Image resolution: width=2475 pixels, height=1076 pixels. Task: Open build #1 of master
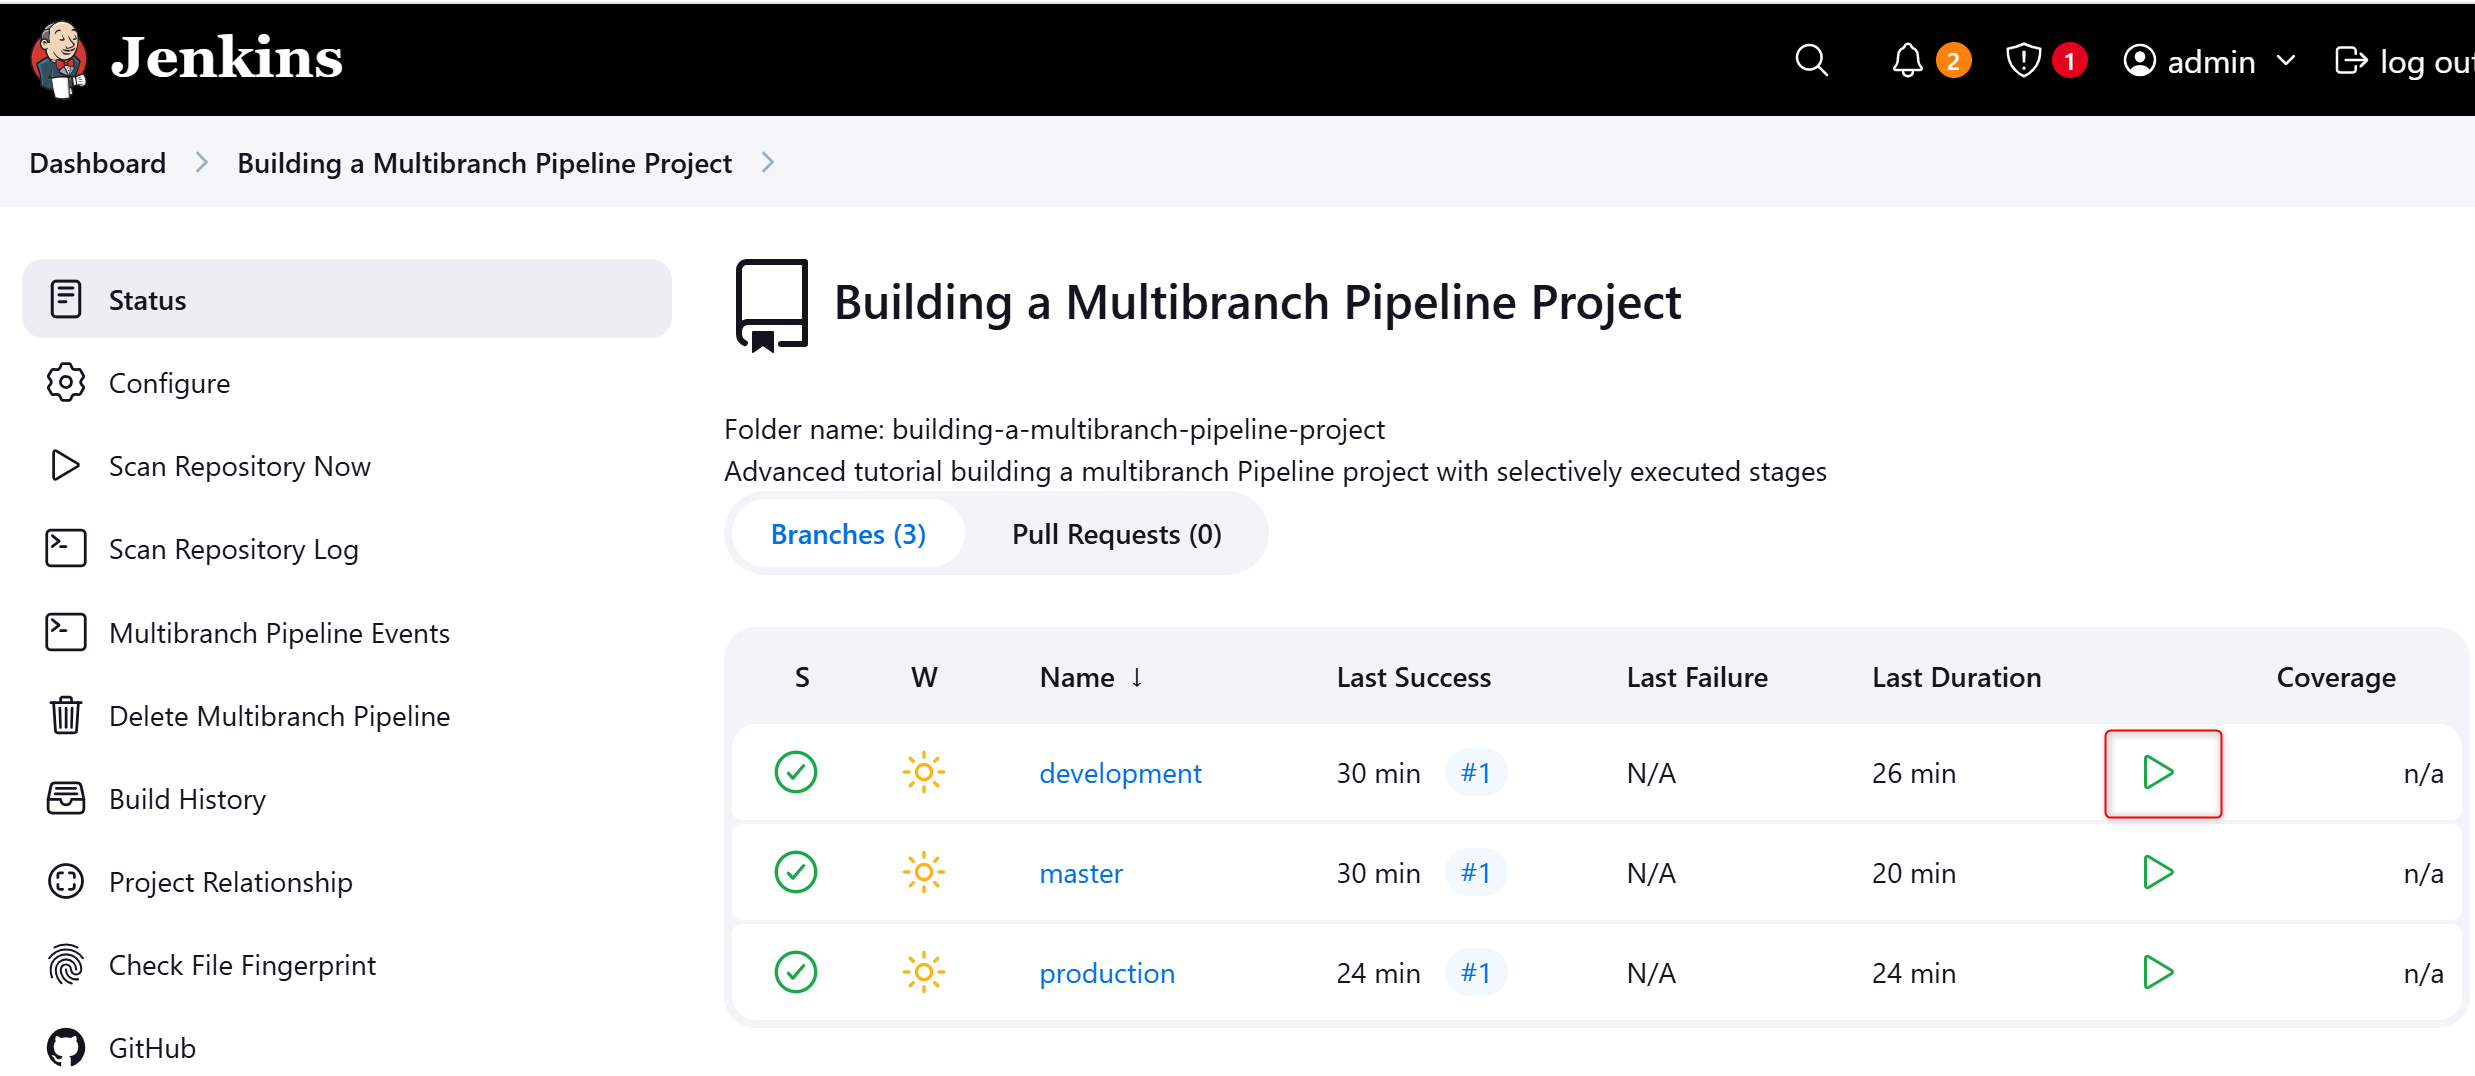click(x=1476, y=872)
